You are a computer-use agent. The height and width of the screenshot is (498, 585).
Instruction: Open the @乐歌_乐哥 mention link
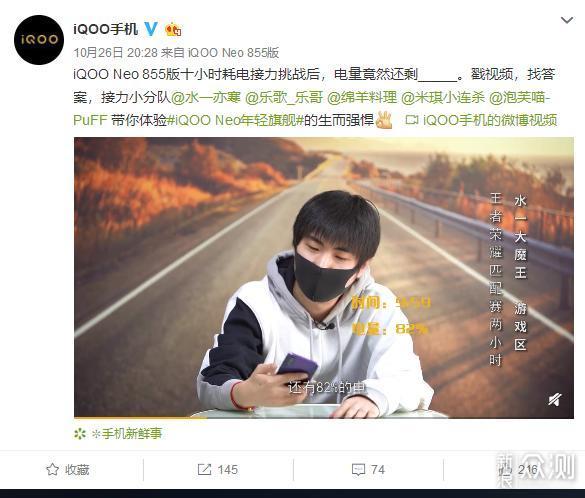point(284,97)
